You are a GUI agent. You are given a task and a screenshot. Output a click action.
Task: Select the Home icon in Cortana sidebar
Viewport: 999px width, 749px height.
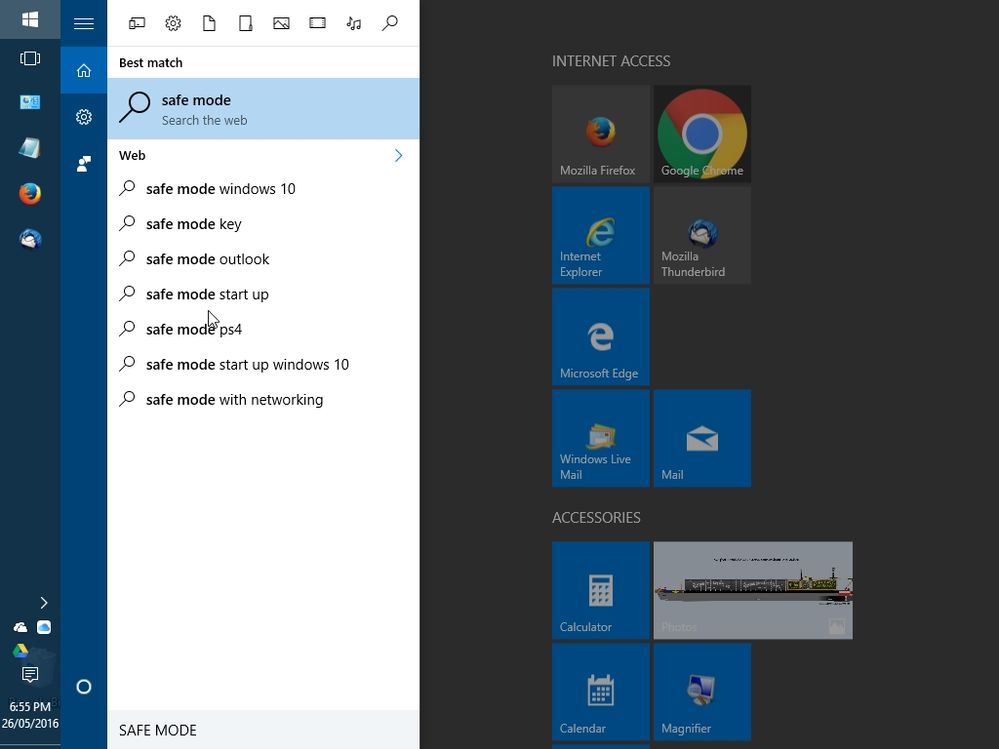coord(83,70)
